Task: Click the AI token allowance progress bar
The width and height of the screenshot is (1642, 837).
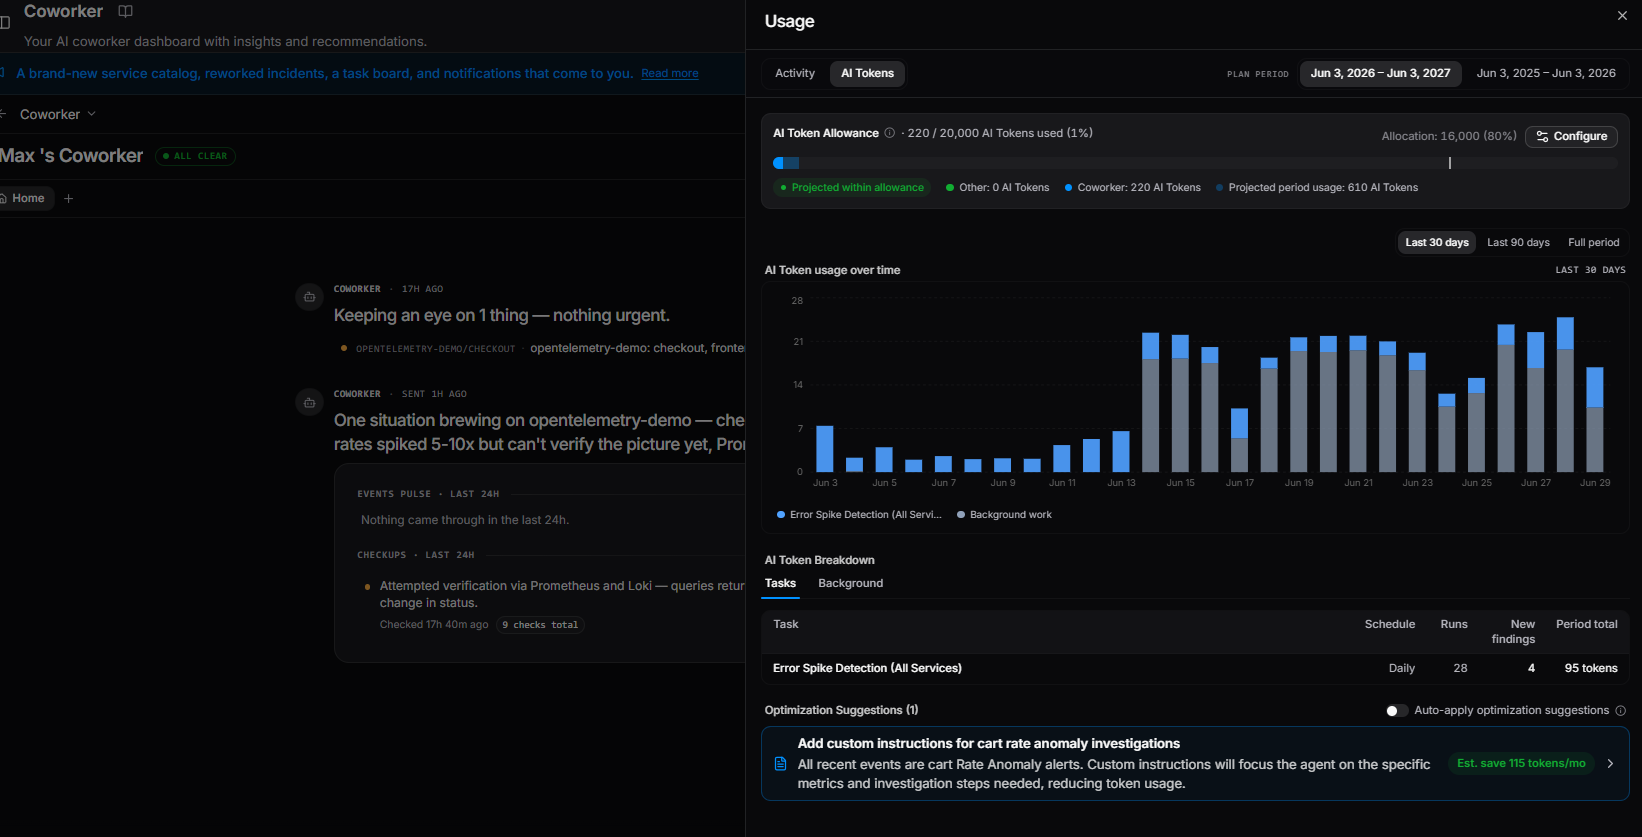Action: point(1195,163)
